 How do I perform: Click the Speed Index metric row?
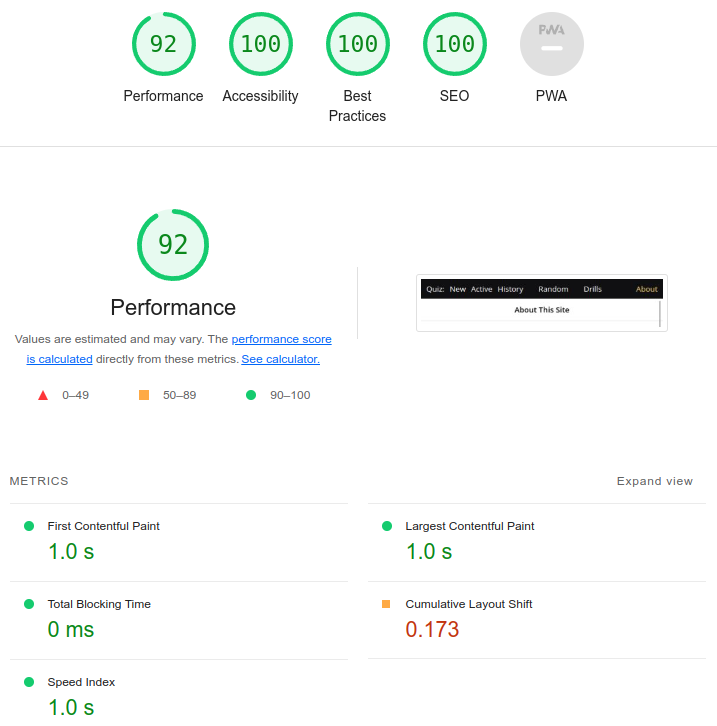(81, 682)
